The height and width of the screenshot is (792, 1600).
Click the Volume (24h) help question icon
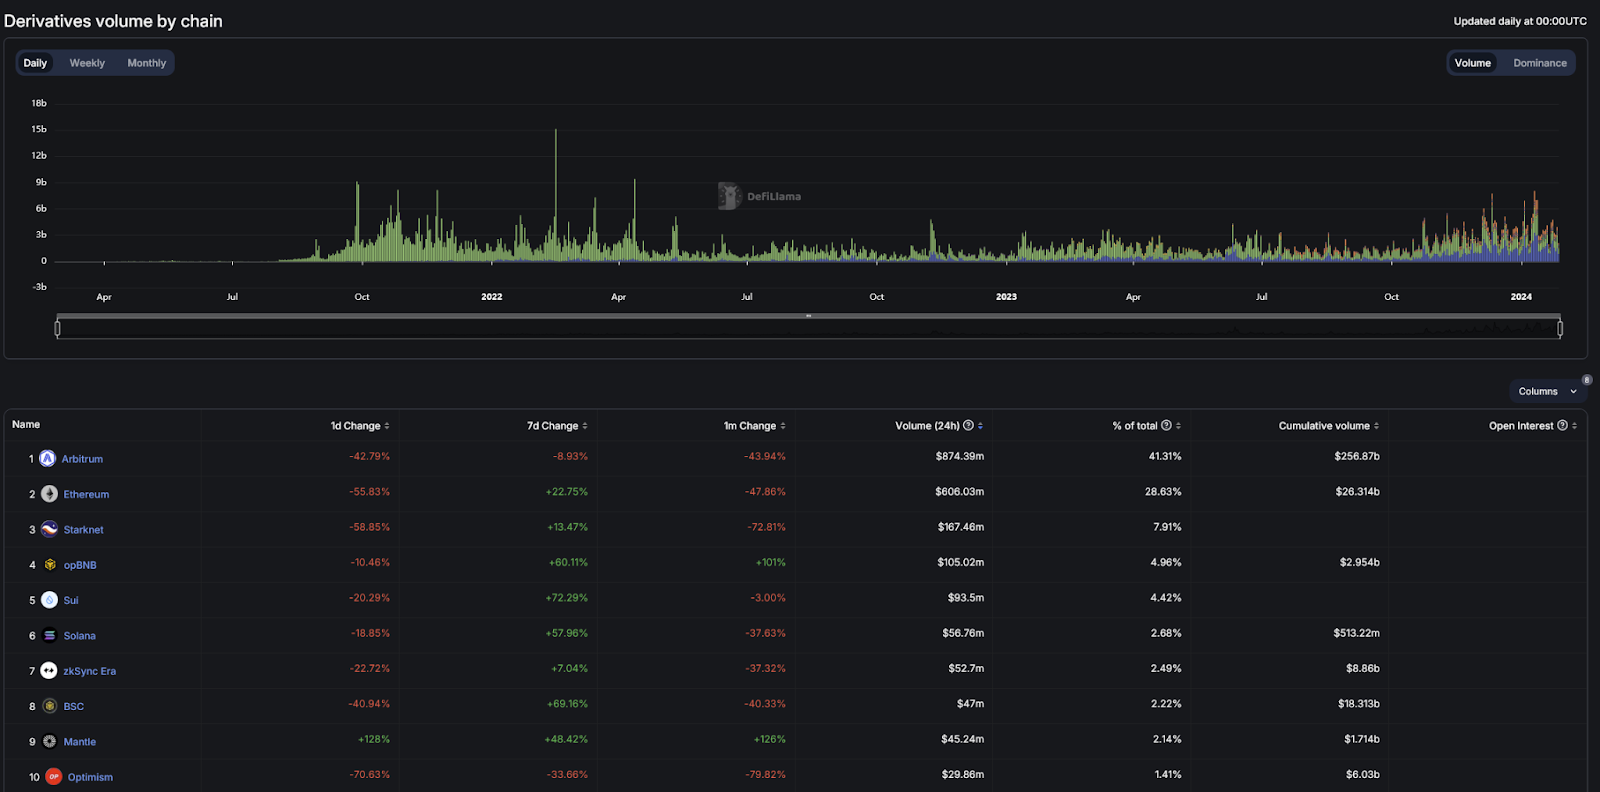tap(968, 425)
